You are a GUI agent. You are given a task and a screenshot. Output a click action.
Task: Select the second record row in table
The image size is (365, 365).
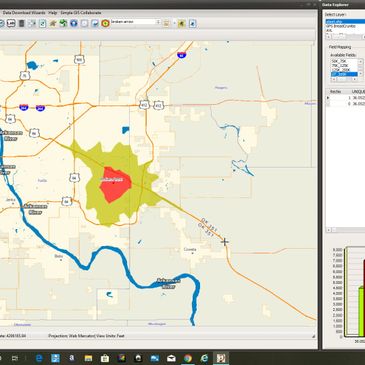345,104
